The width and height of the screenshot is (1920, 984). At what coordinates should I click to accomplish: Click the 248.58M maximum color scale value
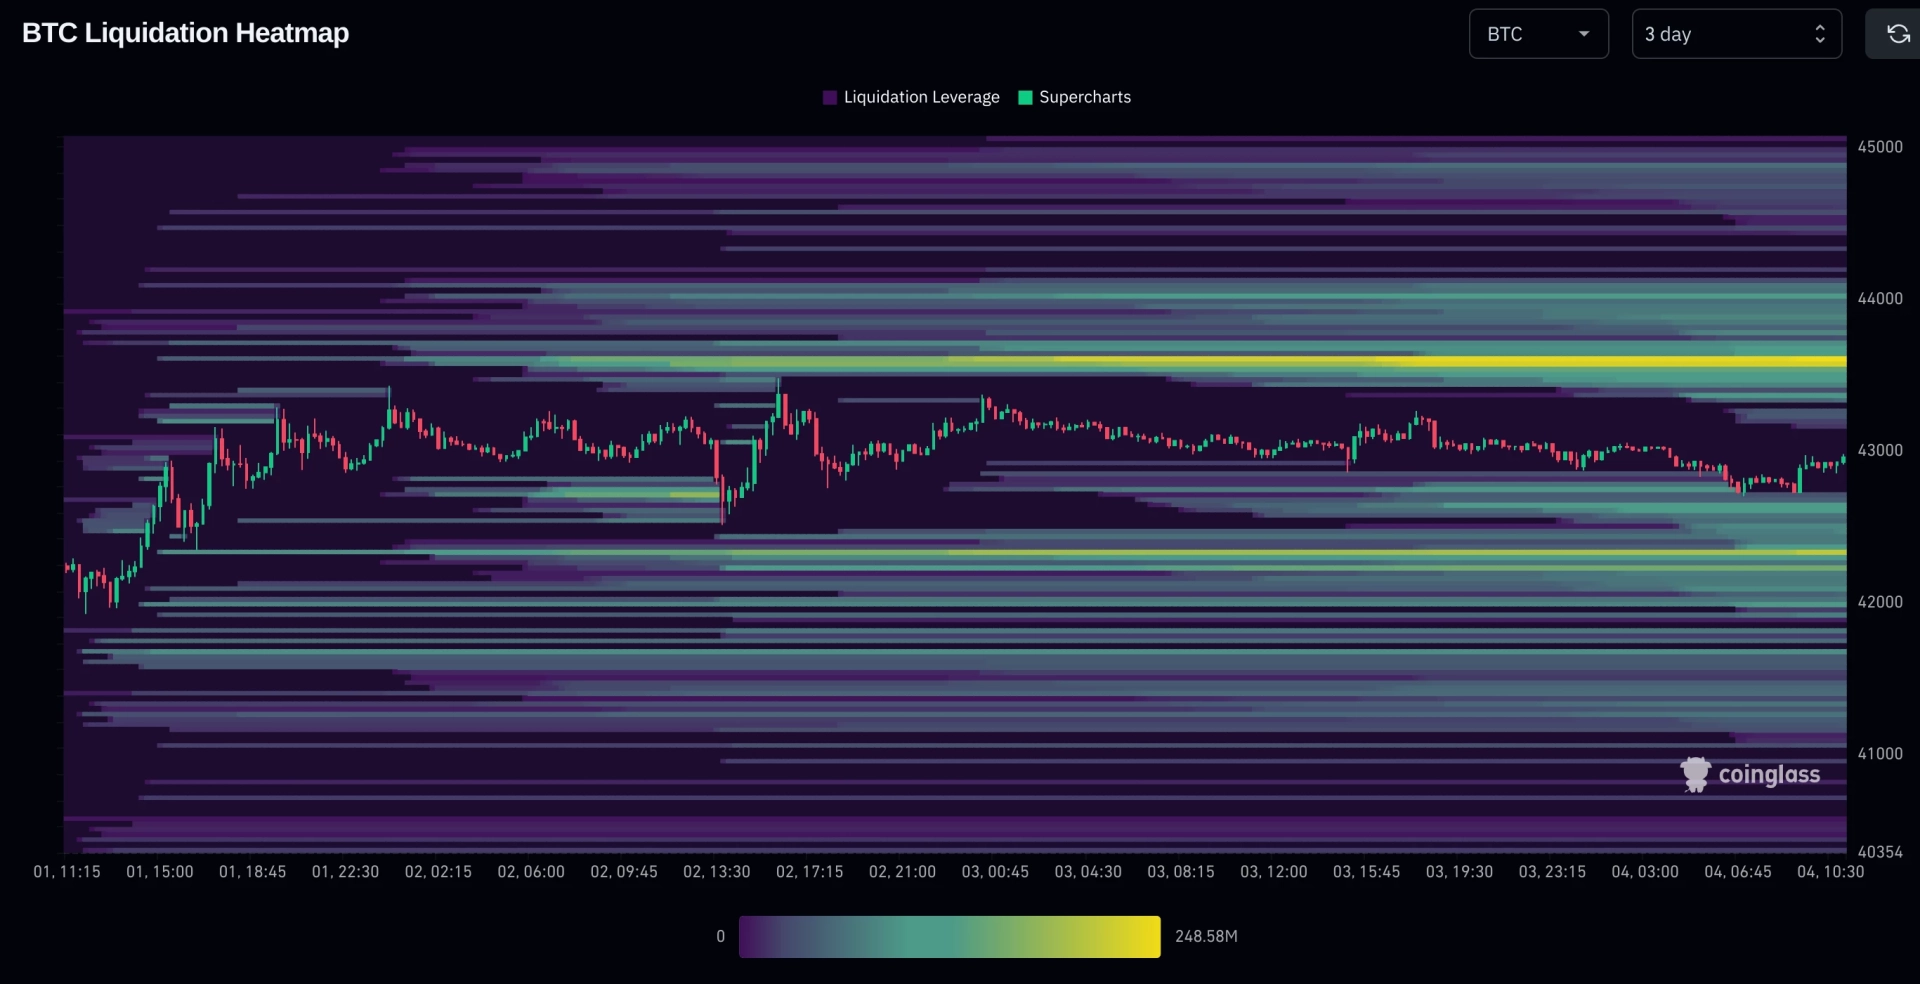(x=1206, y=937)
